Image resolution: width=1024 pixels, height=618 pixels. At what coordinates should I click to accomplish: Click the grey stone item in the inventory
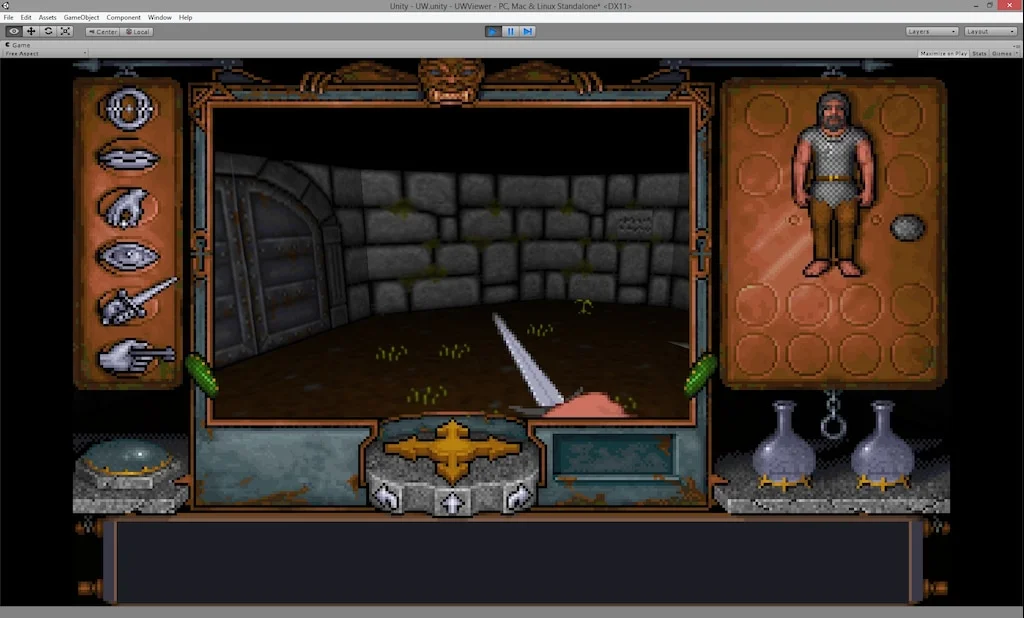pyautogui.click(x=907, y=227)
